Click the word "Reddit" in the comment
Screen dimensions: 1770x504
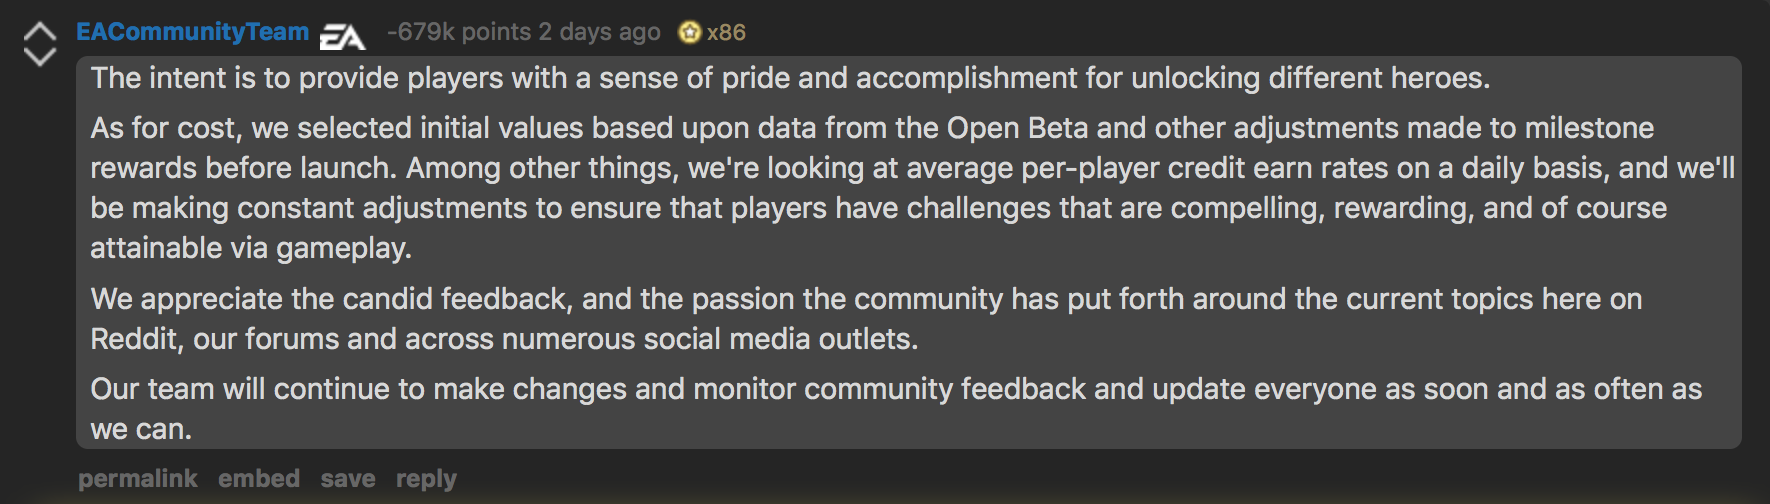point(134,339)
